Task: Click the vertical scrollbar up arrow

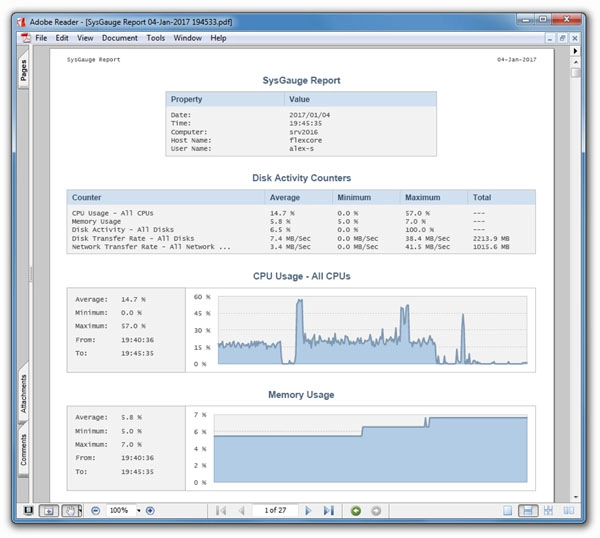Action: (x=576, y=62)
